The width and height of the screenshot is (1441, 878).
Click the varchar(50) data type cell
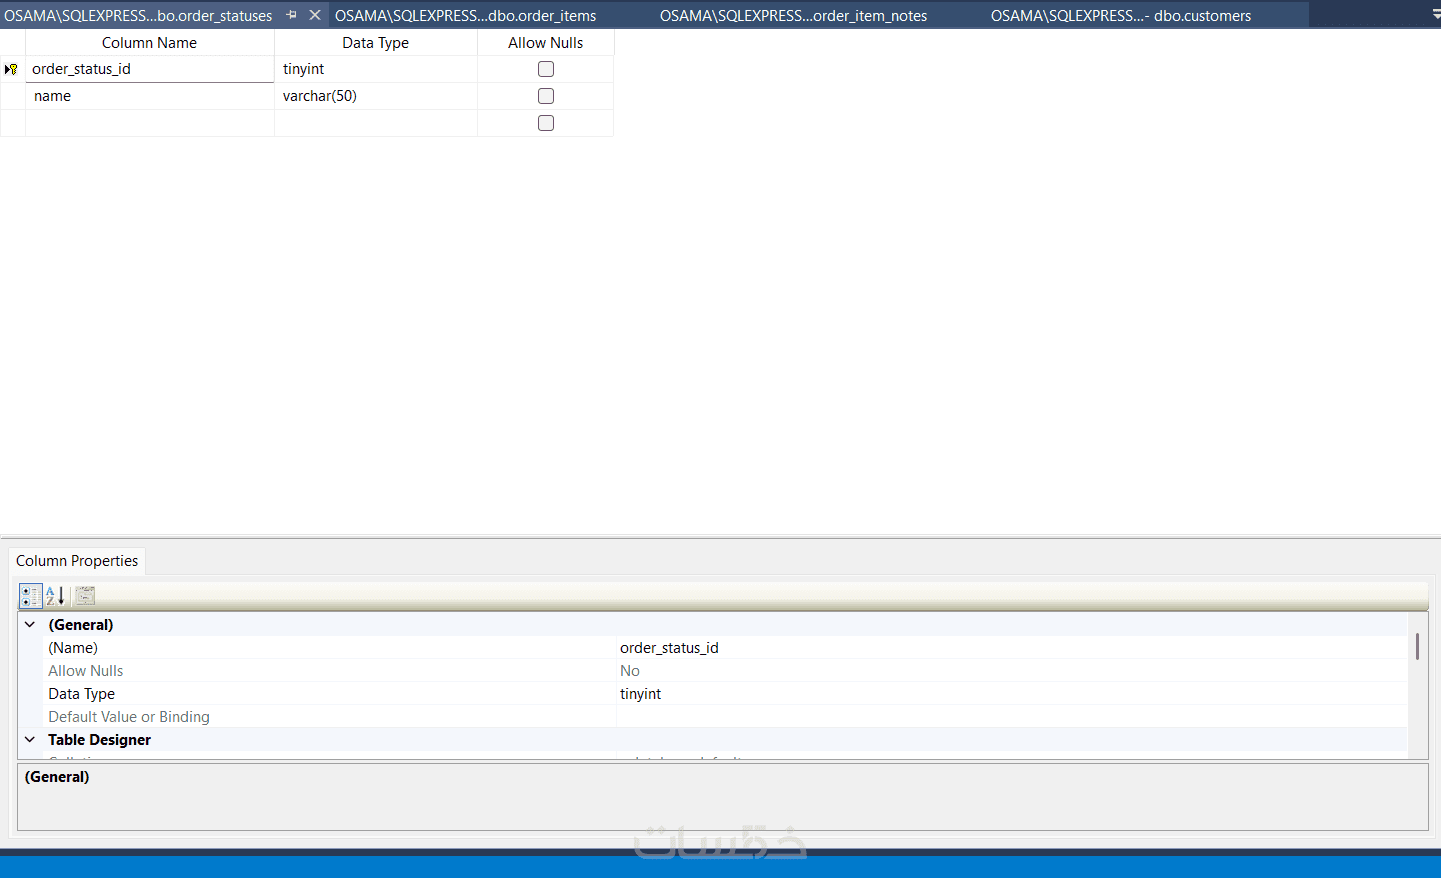[x=375, y=96]
